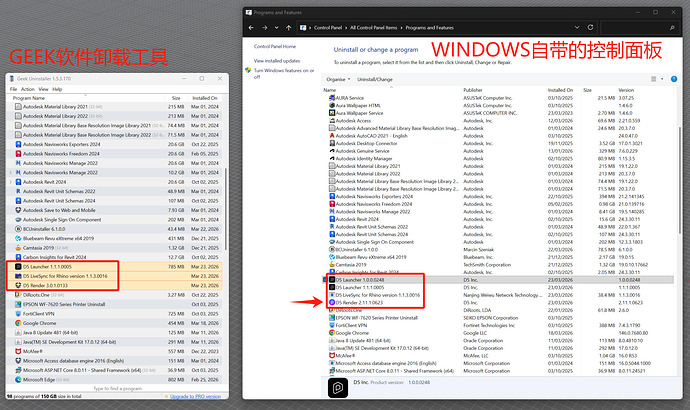Open the view options dropdown arrow in Programs and Features
690x410 pixels.
click(x=662, y=79)
